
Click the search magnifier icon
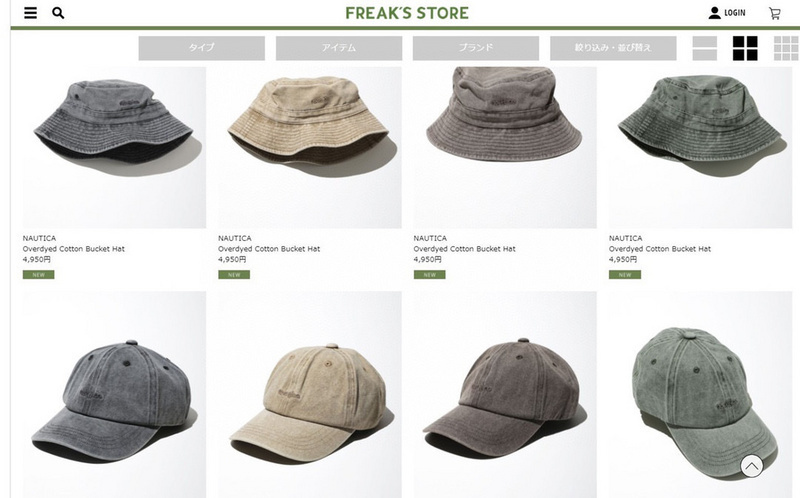click(x=58, y=13)
